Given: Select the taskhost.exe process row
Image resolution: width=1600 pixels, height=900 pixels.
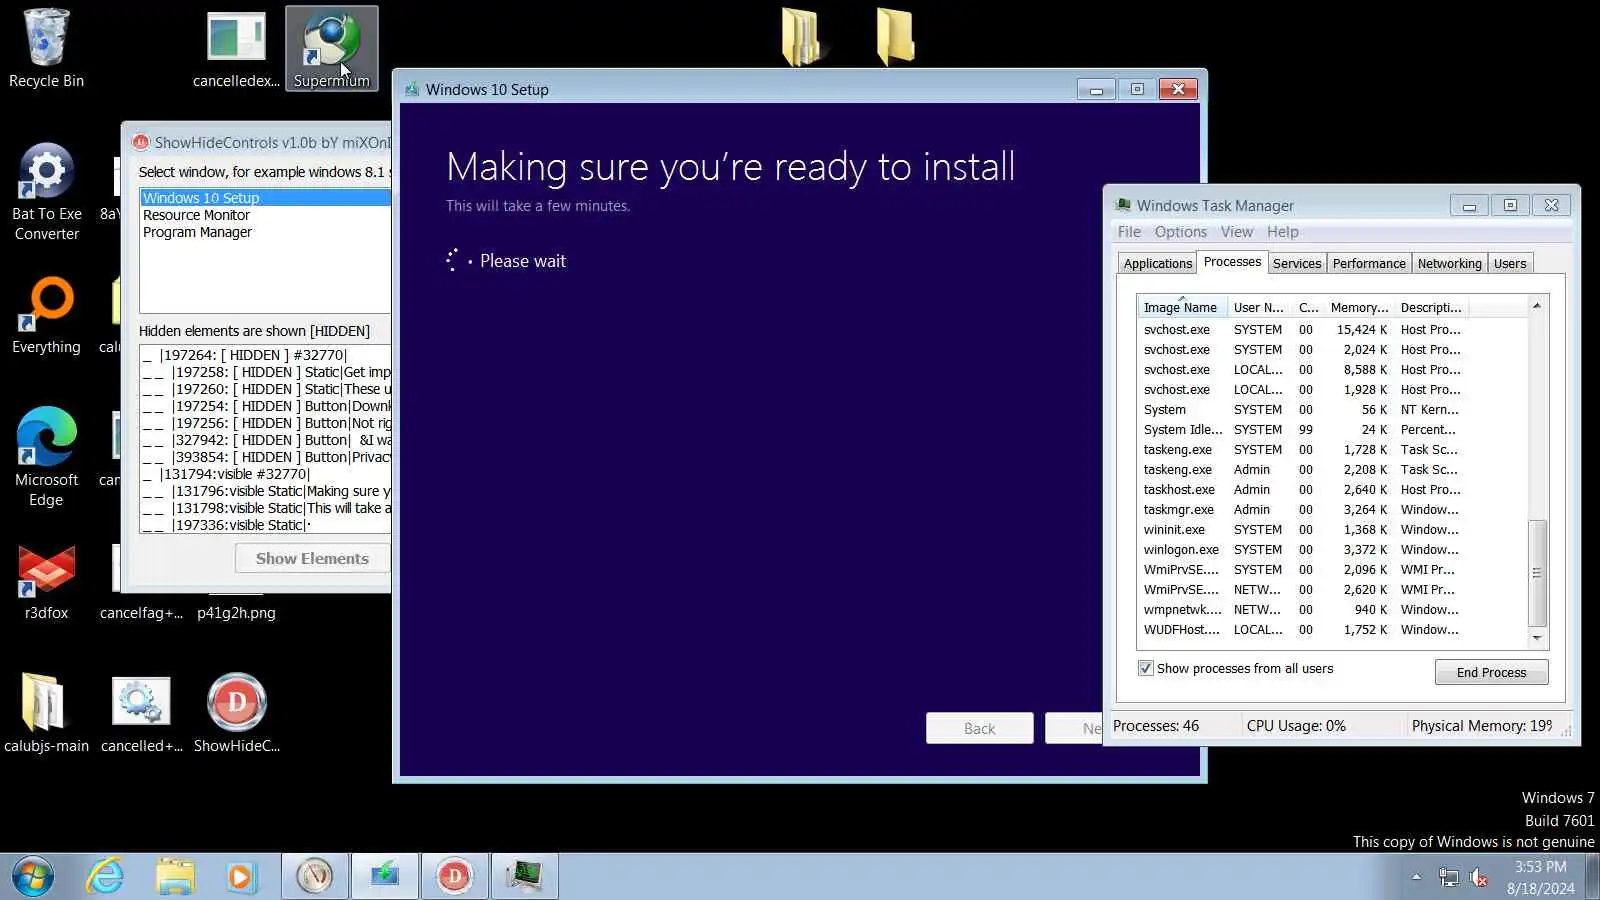Looking at the screenshot, I should (1333, 490).
